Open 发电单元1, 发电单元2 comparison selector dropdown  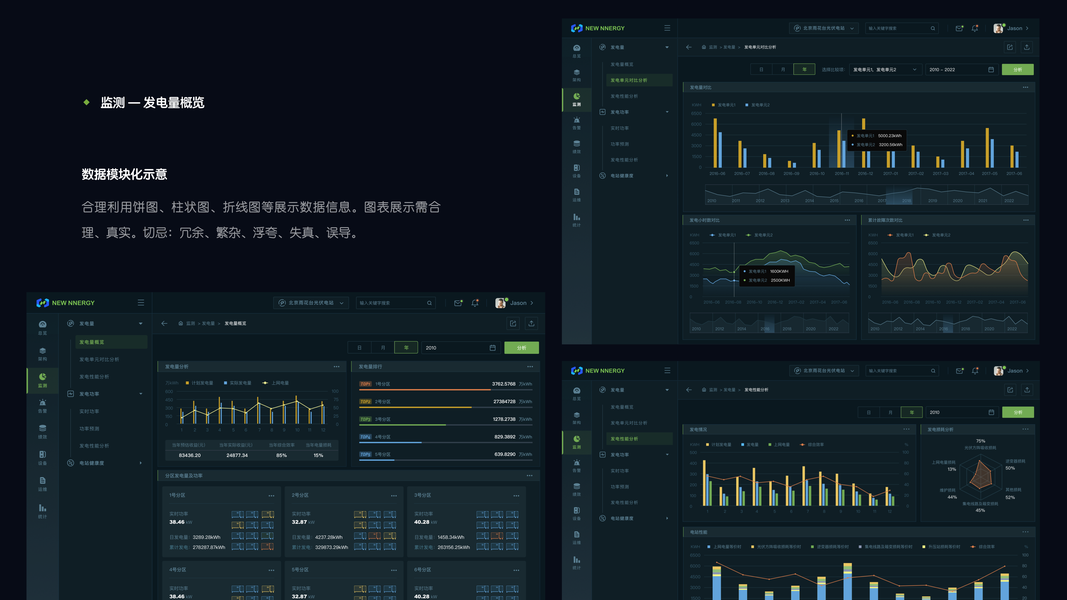[885, 69]
